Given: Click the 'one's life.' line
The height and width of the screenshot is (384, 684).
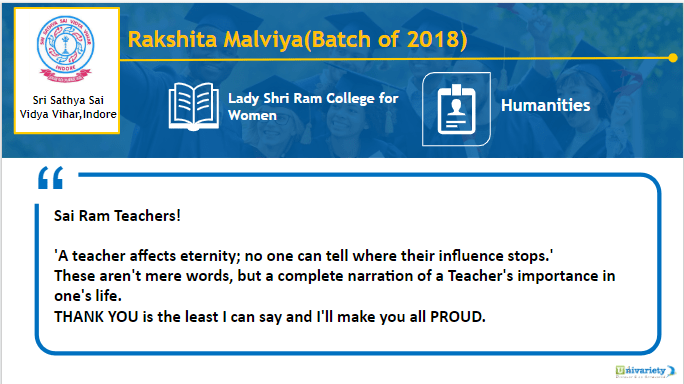Looking at the screenshot, I should [88, 296].
